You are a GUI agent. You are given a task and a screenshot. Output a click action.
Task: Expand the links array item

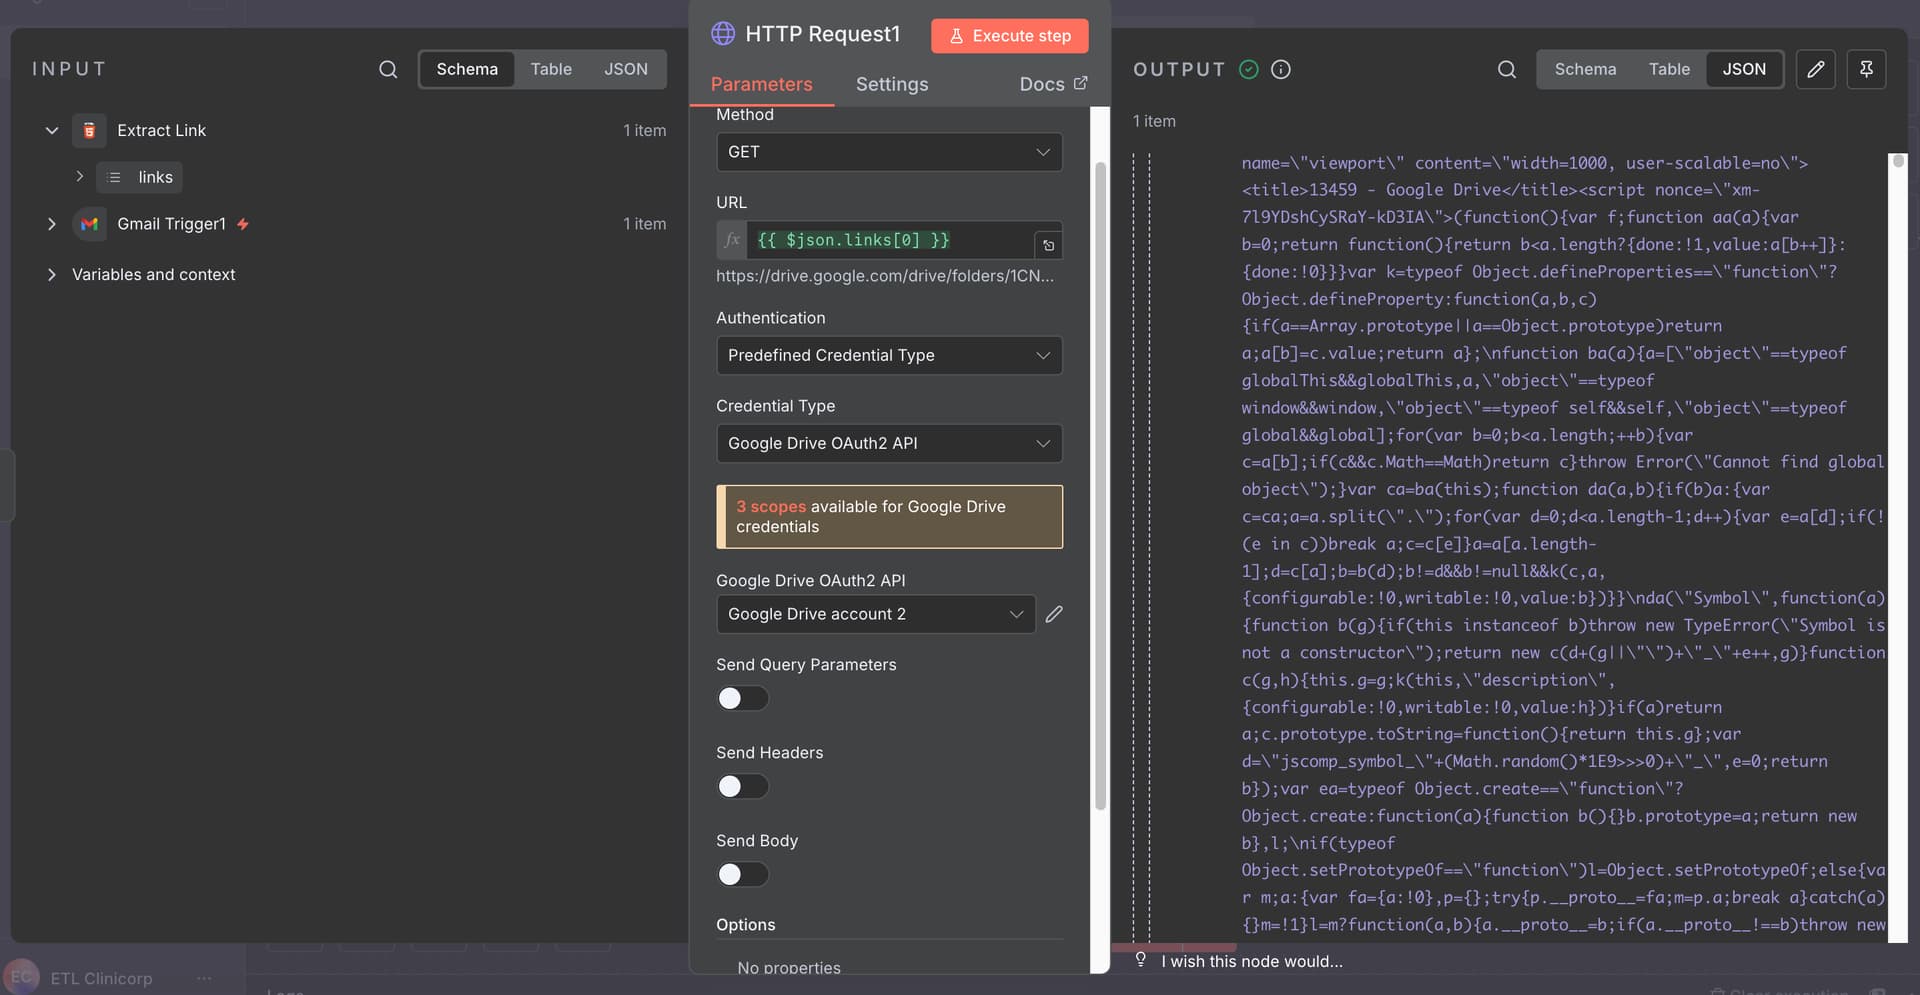pyautogui.click(x=80, y=176)
